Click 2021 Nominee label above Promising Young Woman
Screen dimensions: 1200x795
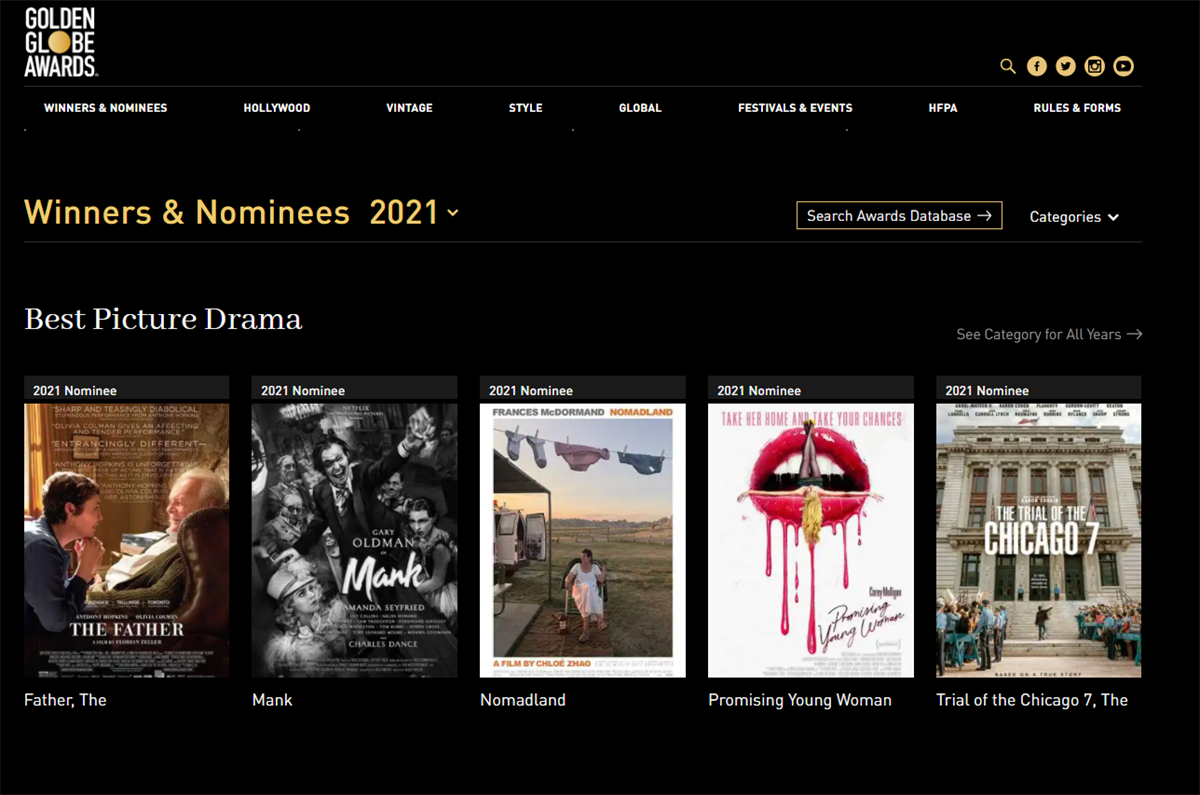[759, 391]
